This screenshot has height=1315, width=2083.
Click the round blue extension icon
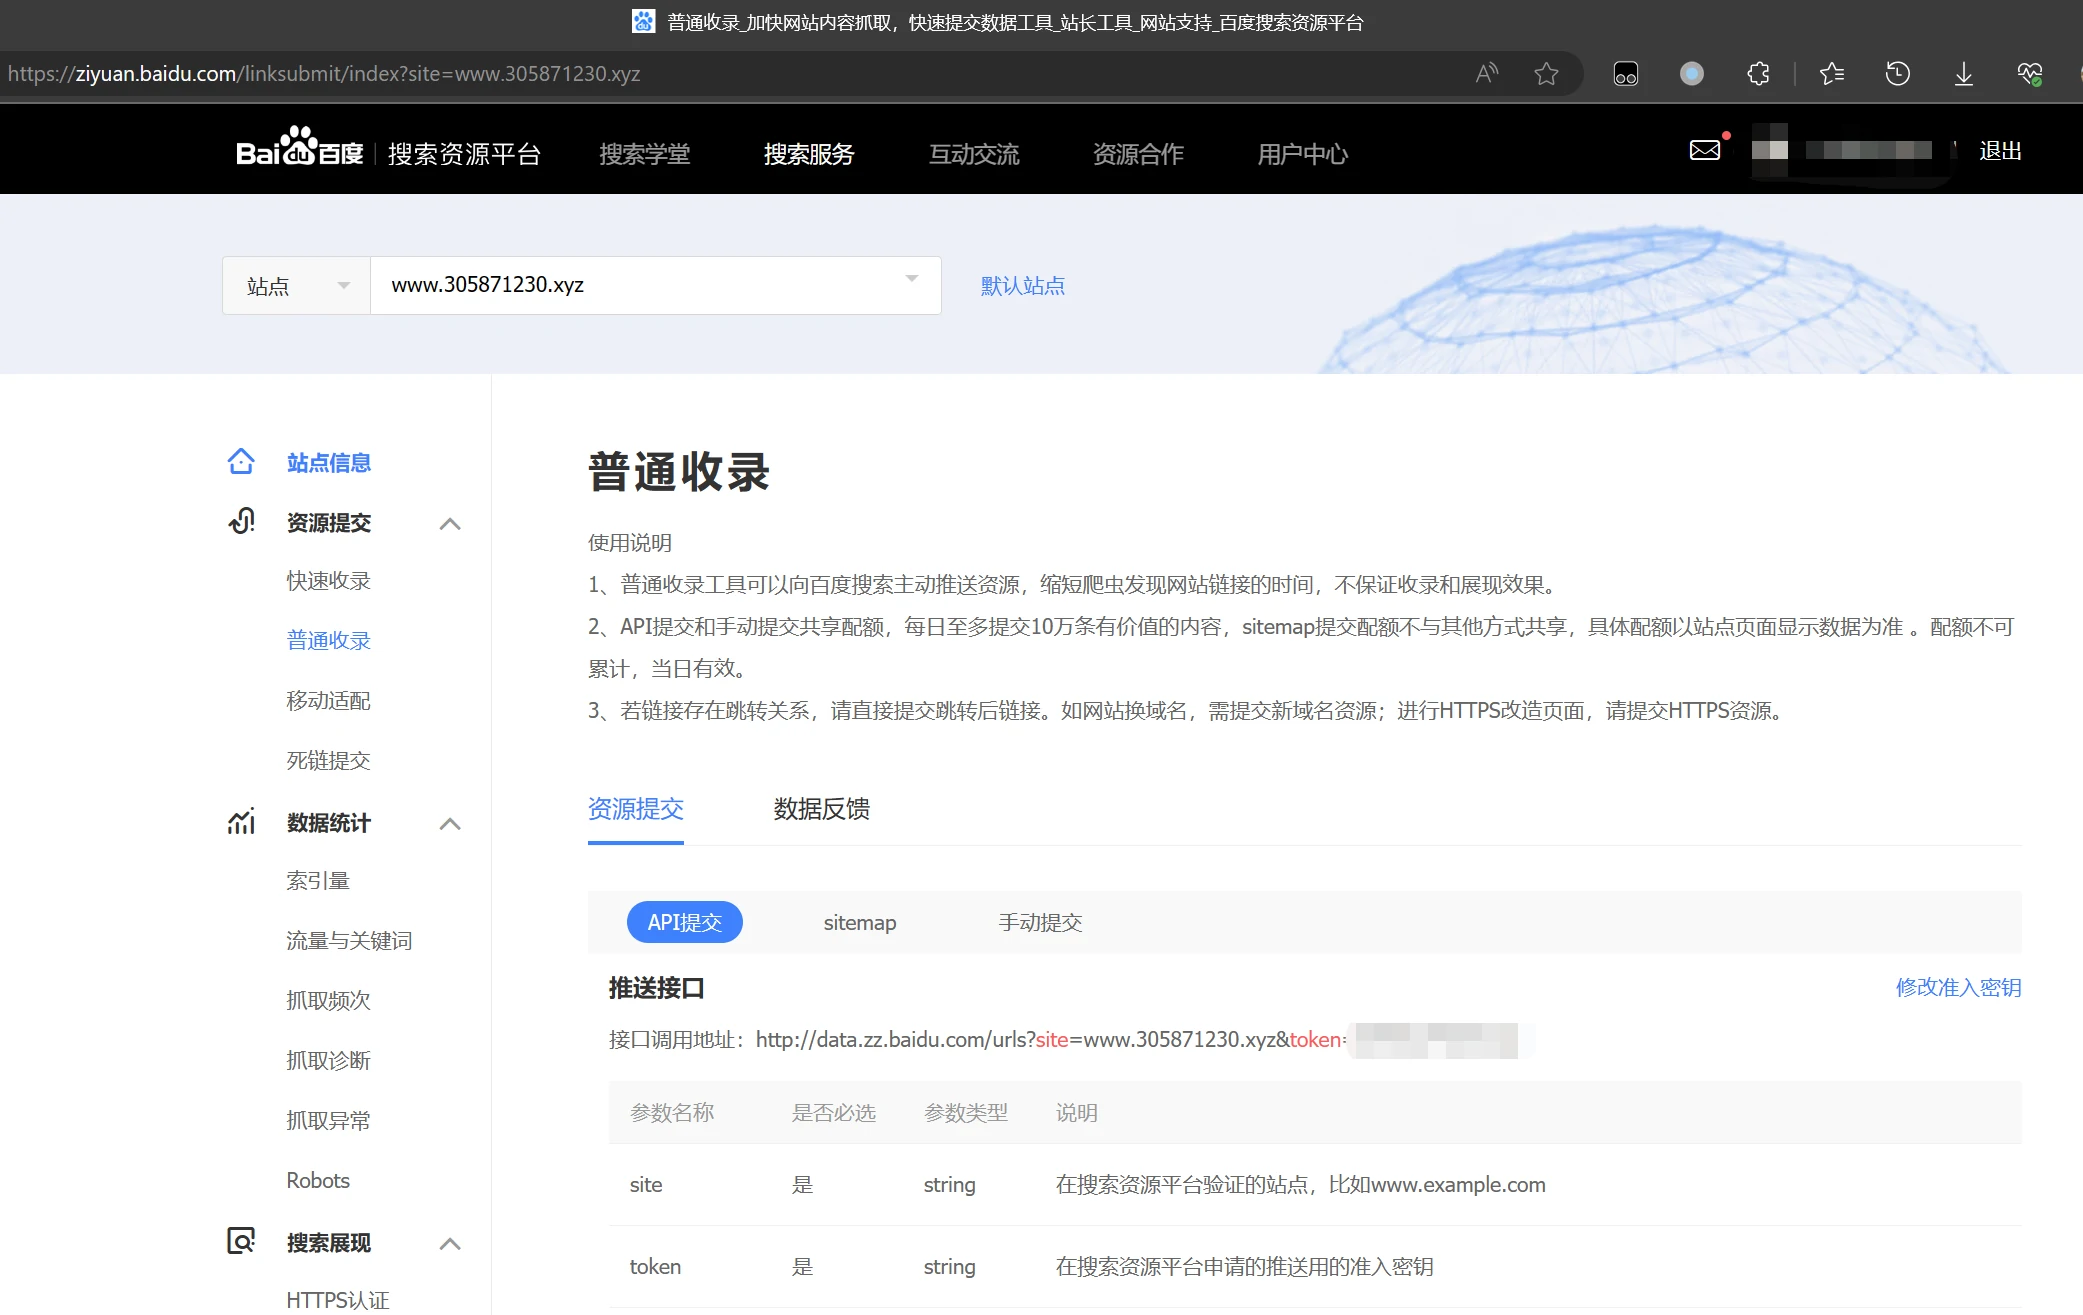click(1692, 73)
